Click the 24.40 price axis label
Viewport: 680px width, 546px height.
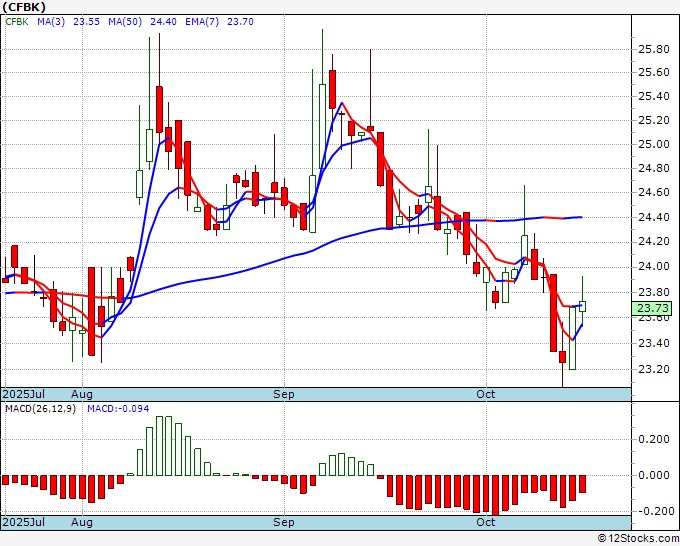click(x=654, y=217)
